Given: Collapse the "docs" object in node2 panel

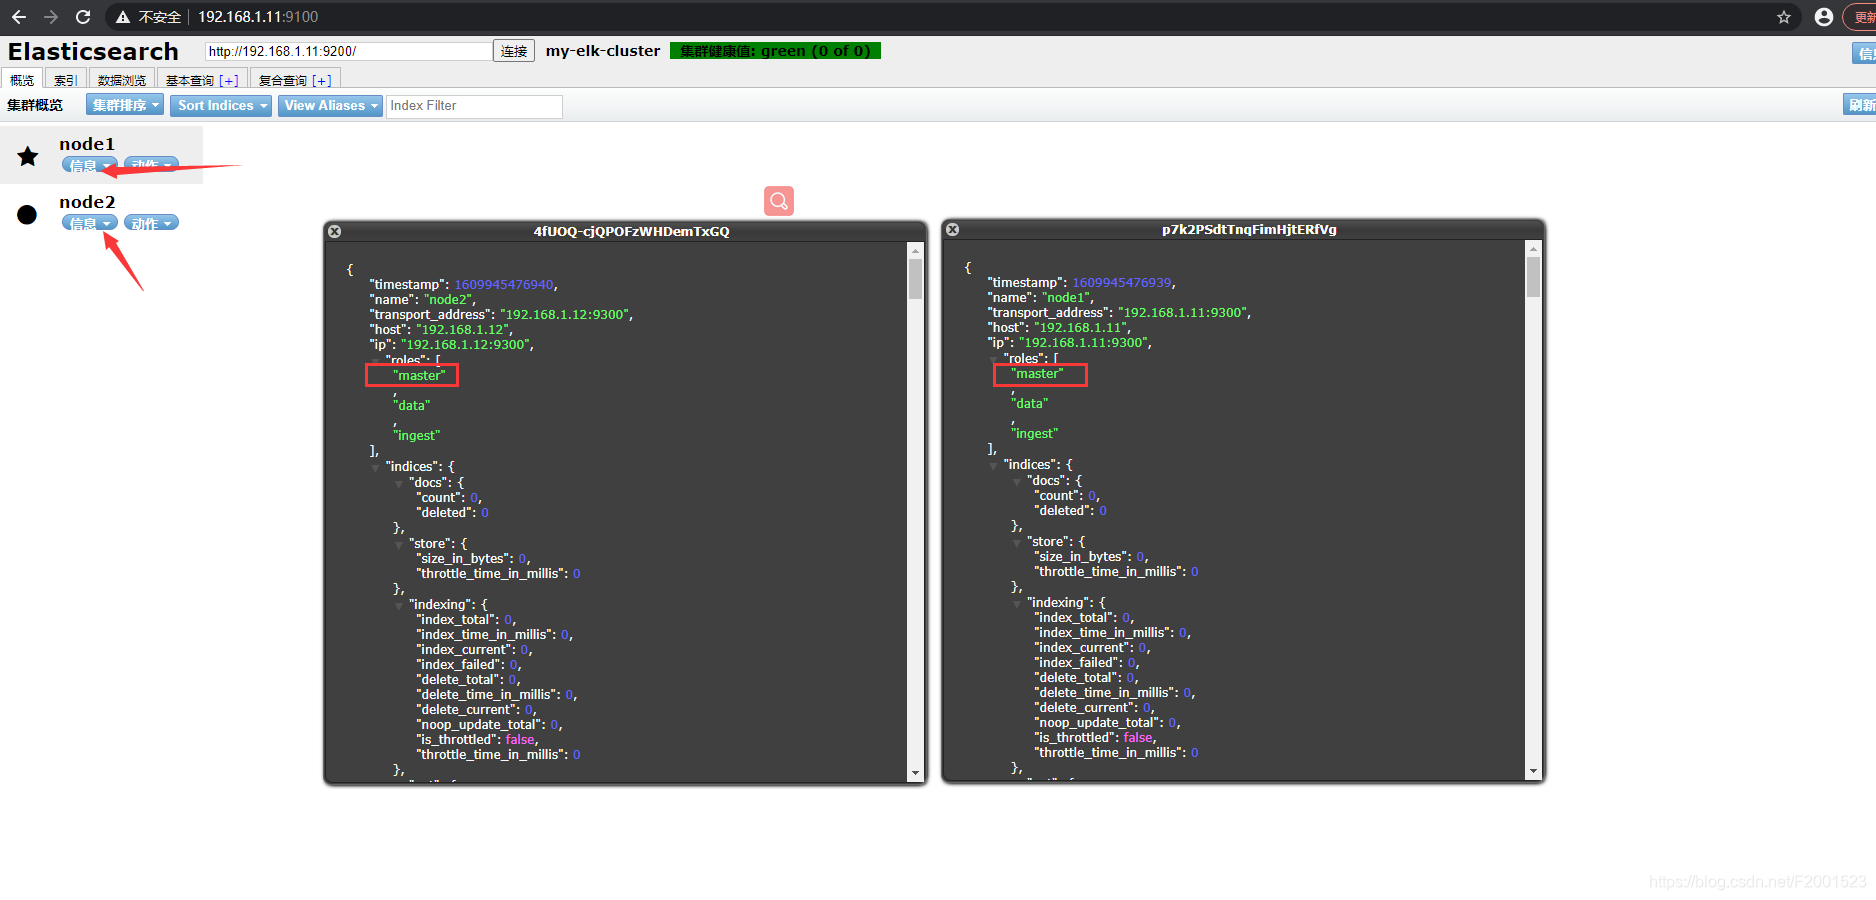Looking at the screenshot, I should coord(399,483).
